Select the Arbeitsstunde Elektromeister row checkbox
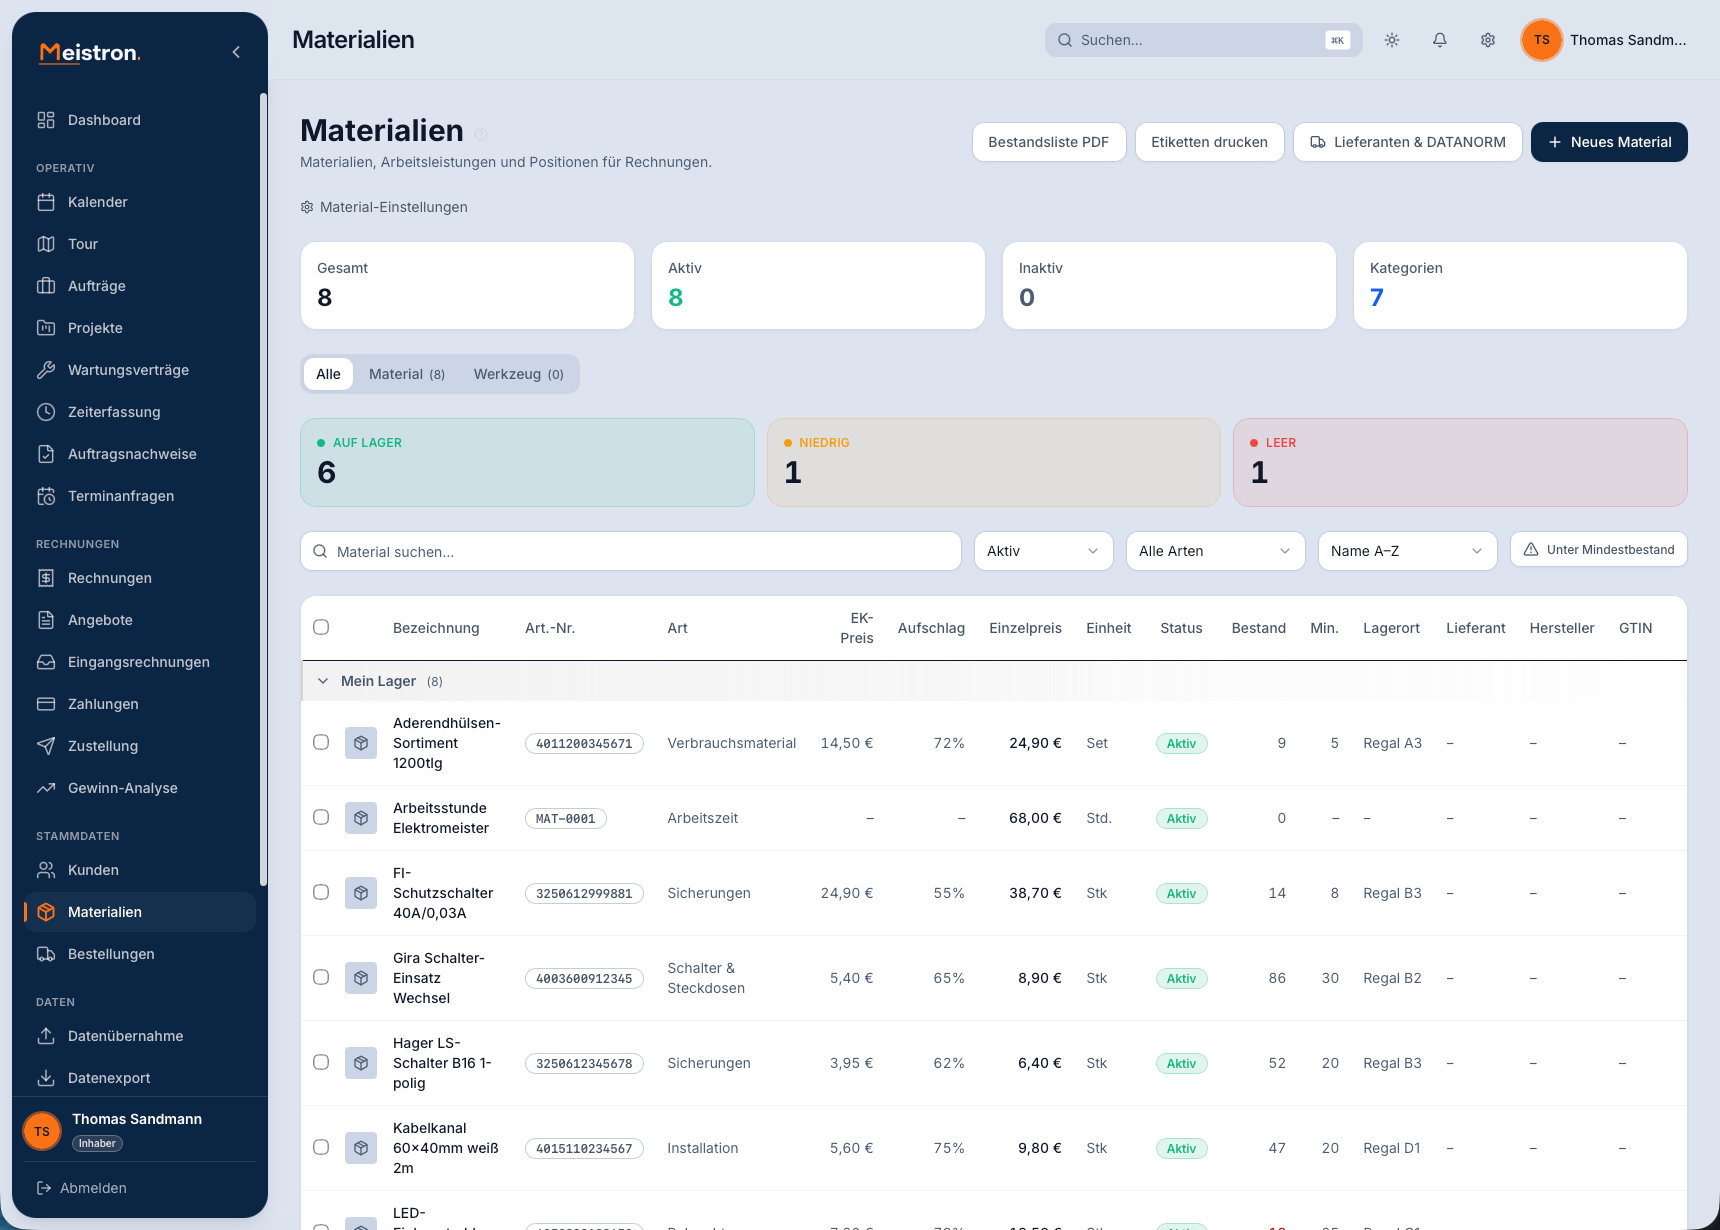This screenshot has width=1720, height=1230. pos(321,817)
